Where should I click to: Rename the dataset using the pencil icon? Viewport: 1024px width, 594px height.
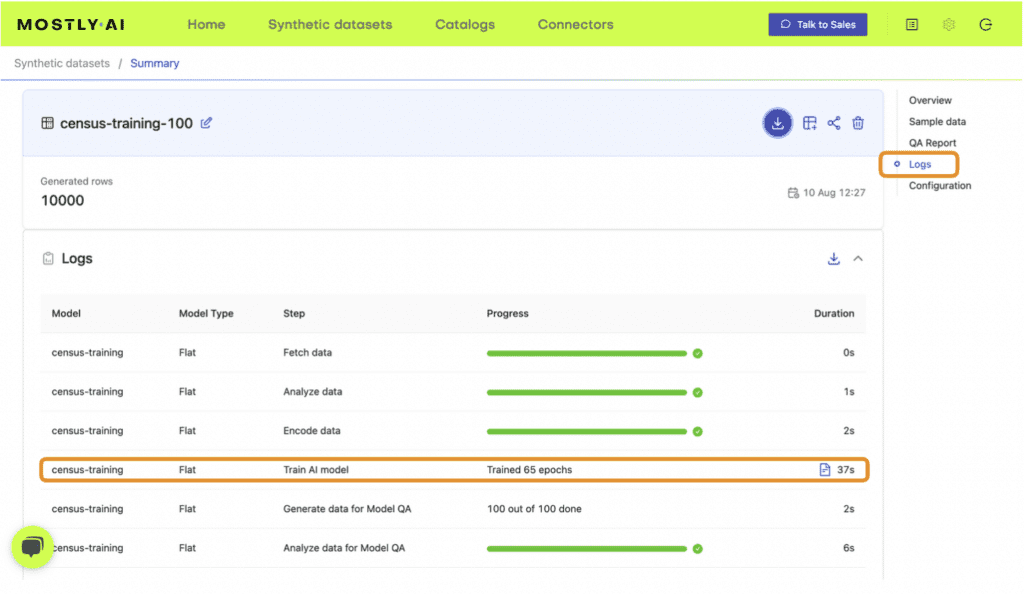pos(207,123)
